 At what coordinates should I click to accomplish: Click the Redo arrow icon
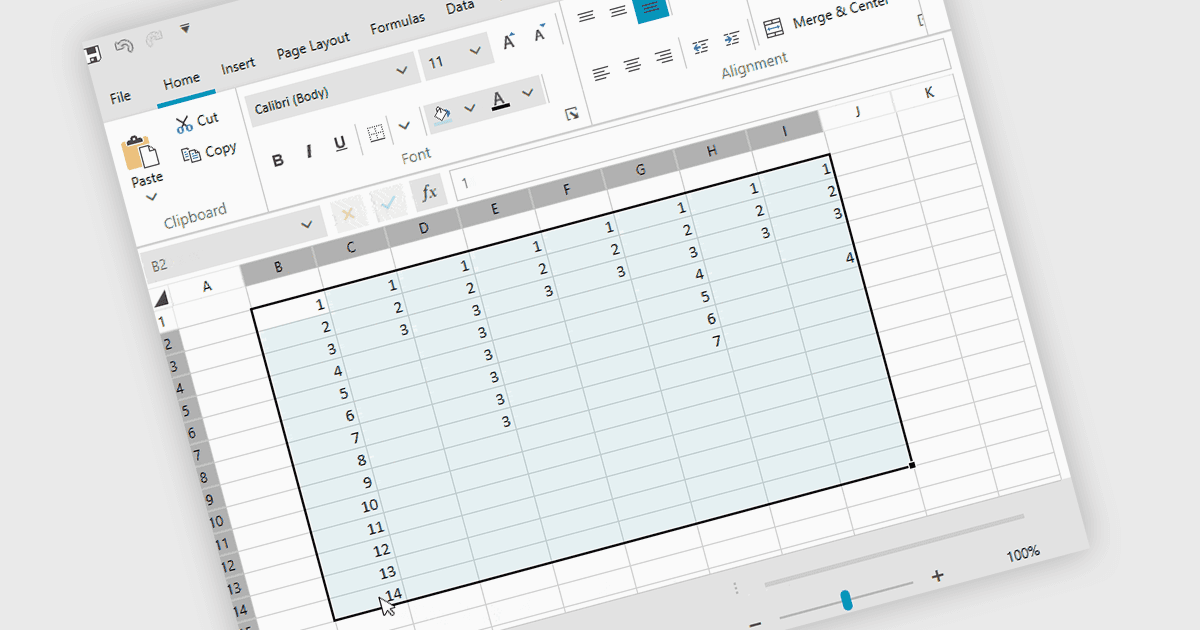[154, 39]
